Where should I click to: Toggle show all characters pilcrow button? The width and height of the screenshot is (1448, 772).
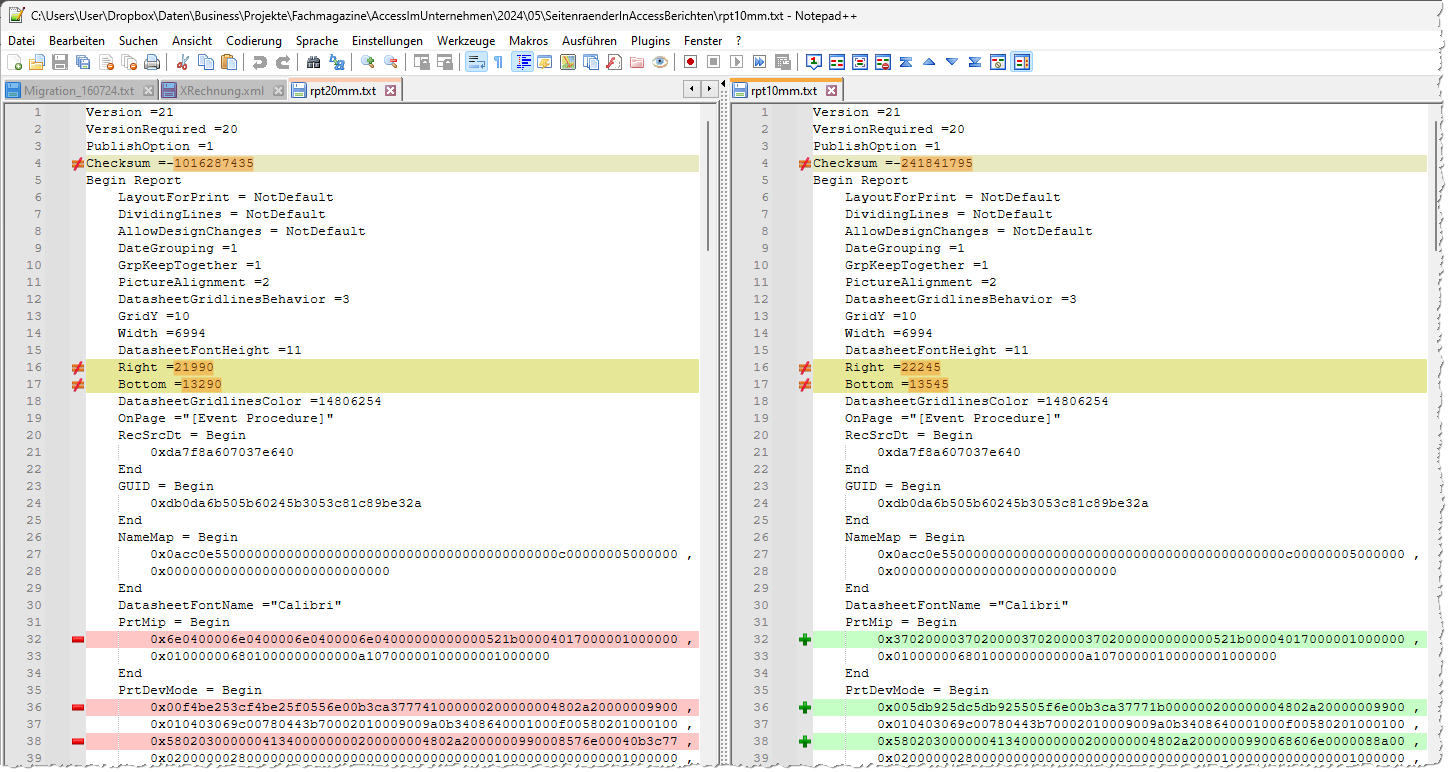pos(498,62)
